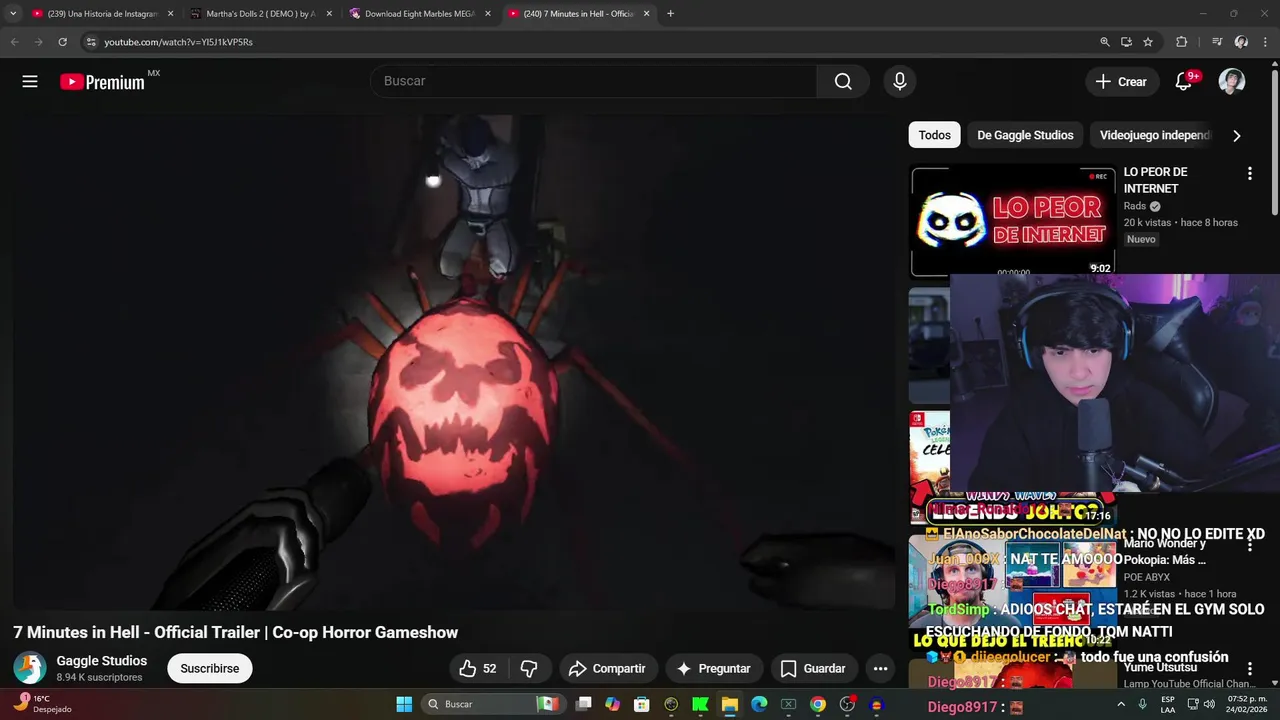
Task: Dislike the video with thumbs down
Action: point(530,668)
